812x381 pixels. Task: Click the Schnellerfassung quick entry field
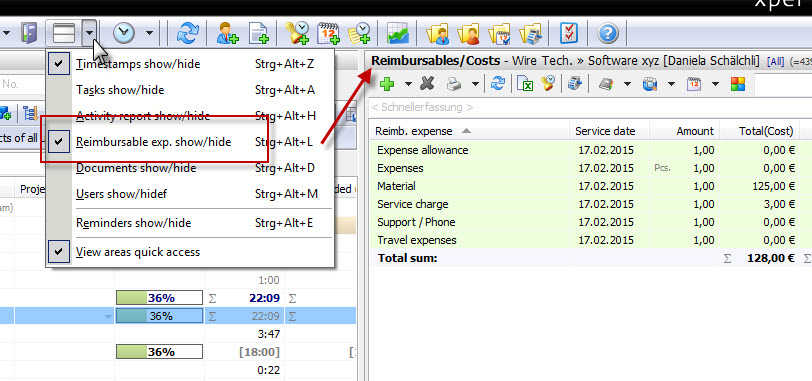point(590,108)
